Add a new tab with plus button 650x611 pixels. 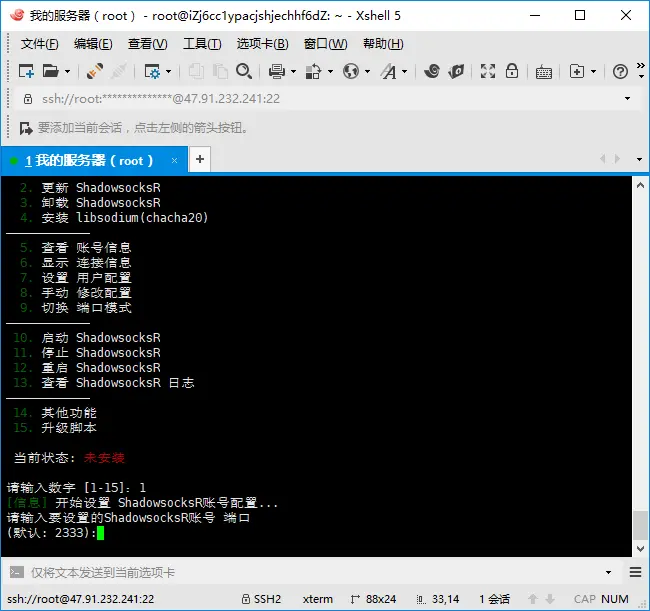pos(200,159)
